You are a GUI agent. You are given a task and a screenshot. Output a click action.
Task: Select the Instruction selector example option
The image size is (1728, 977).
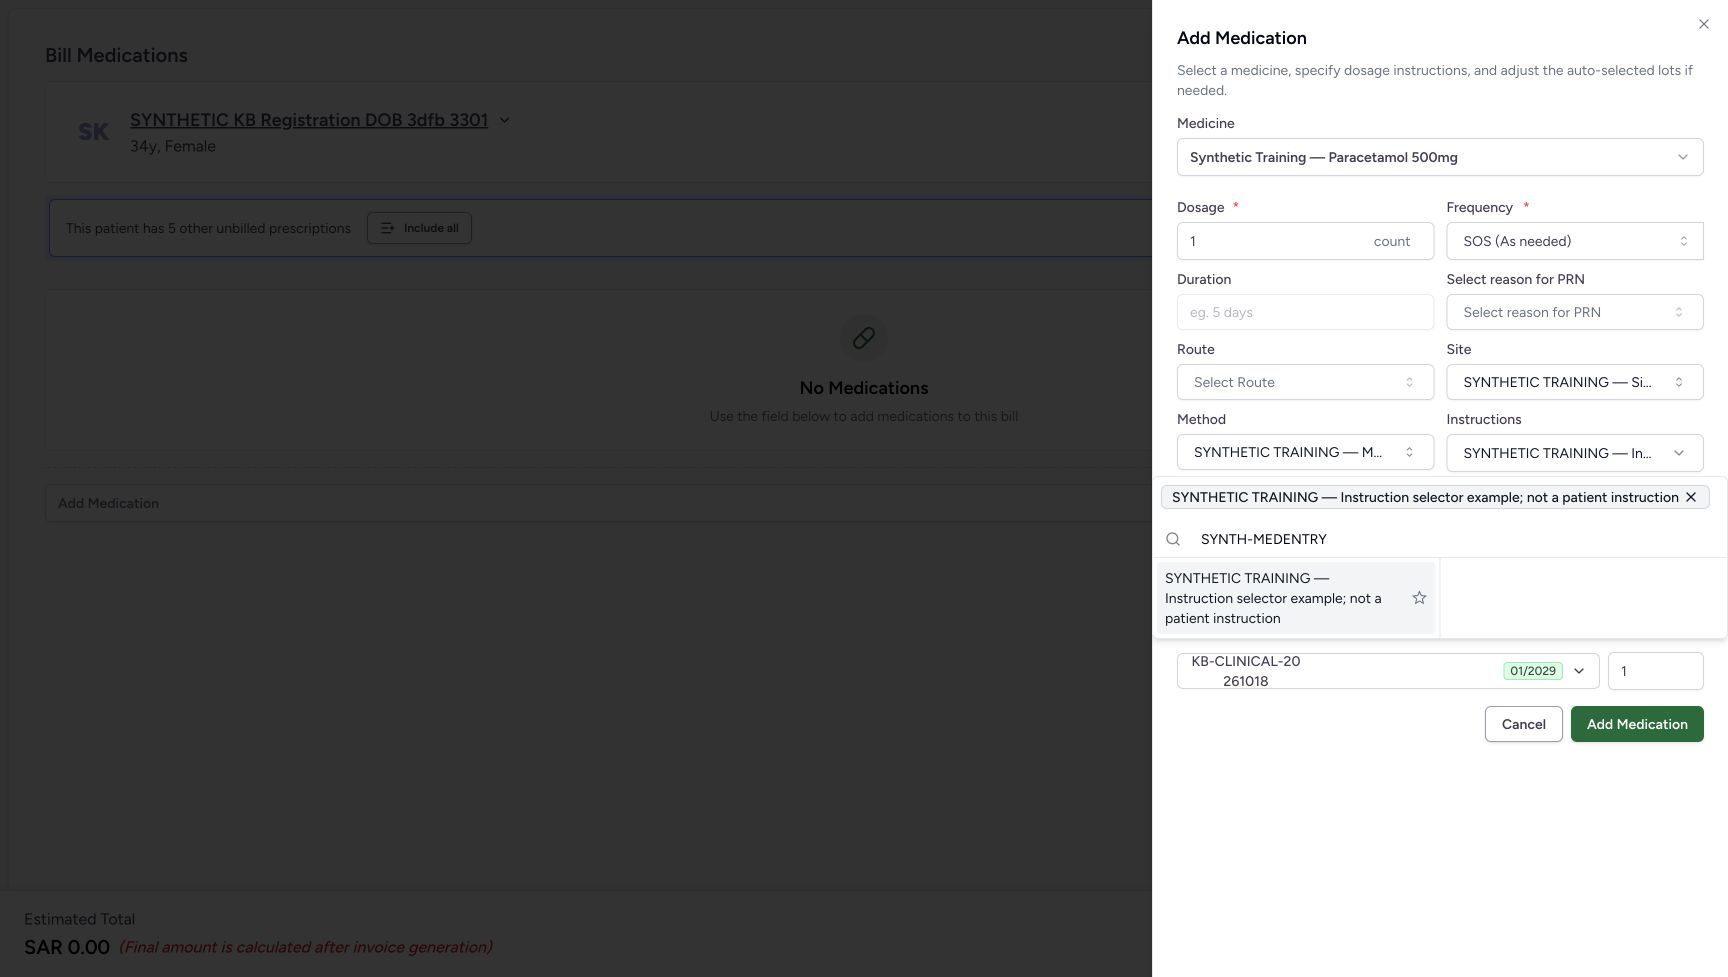click(x=1296, y=598)
